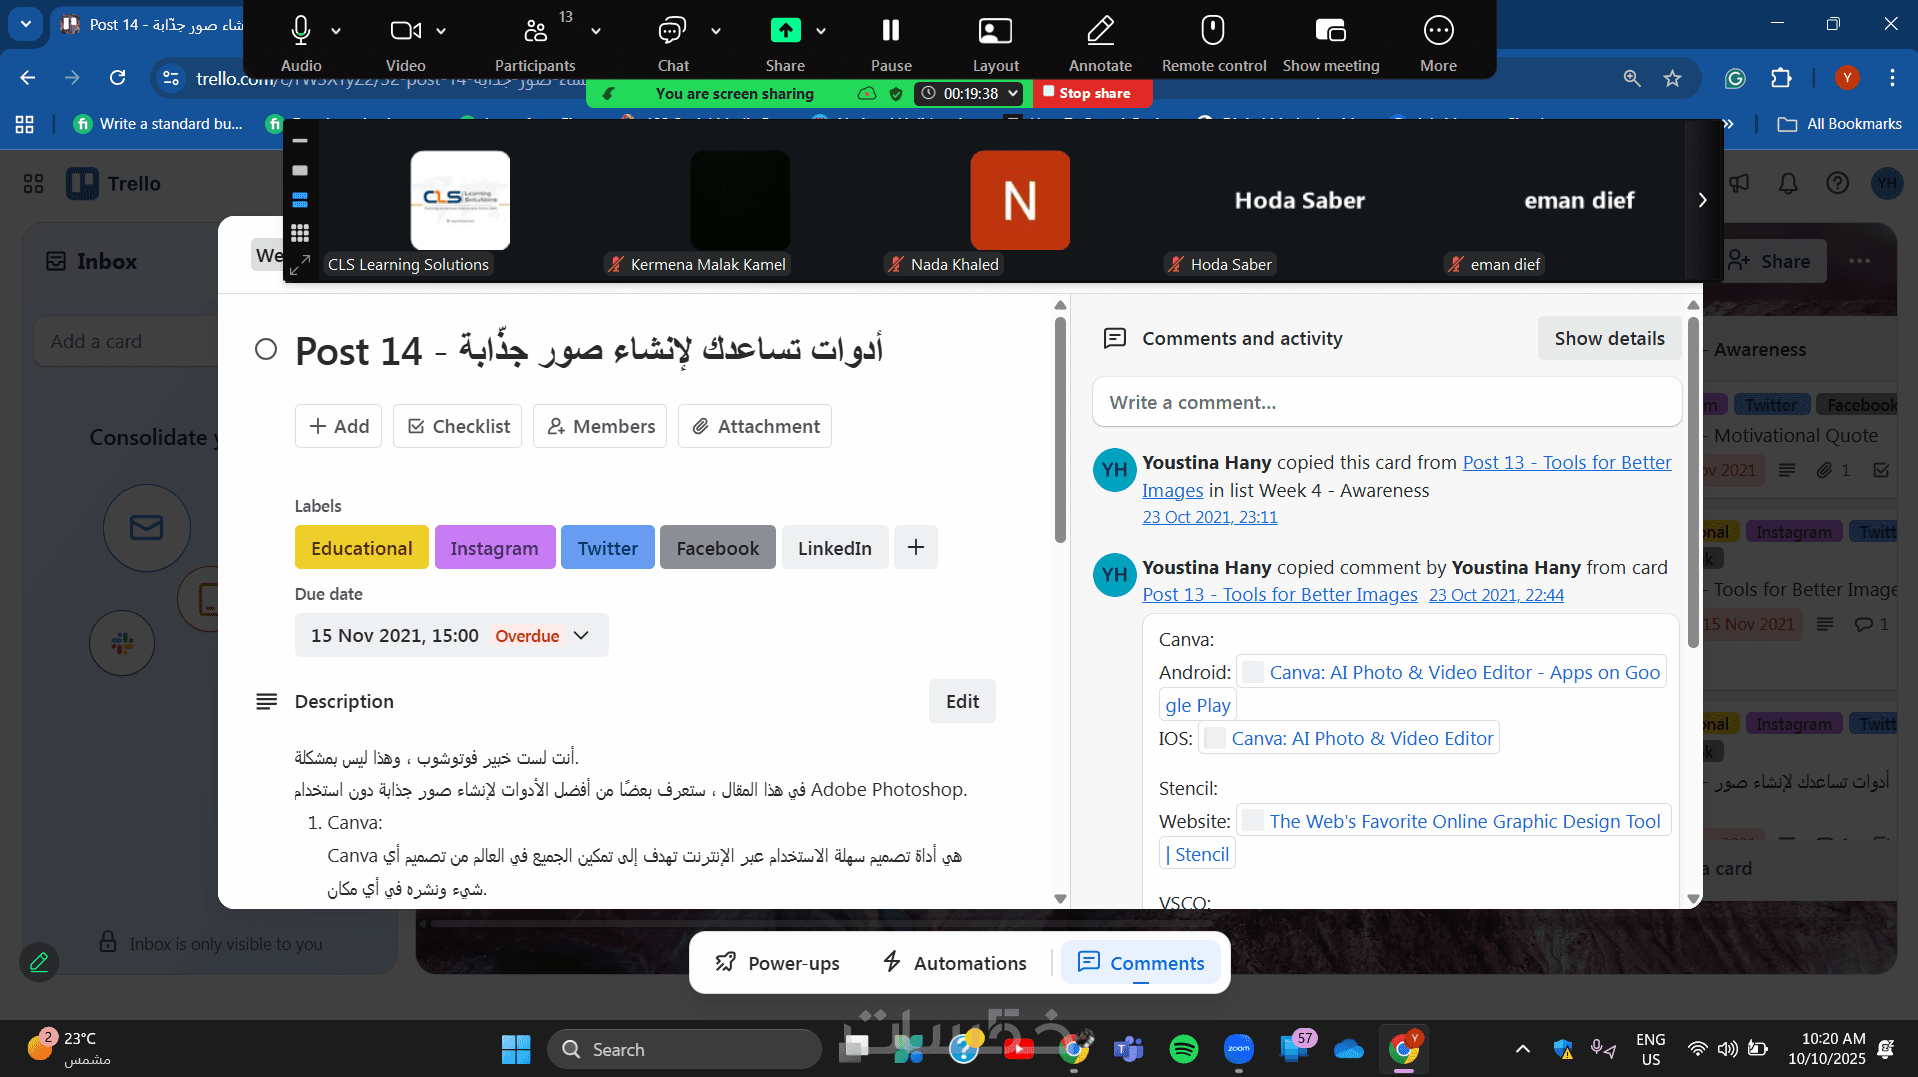Expand the Zoom video panel to full size
This screenshot has width=1918, height=1077.
(x=300, y=265)
